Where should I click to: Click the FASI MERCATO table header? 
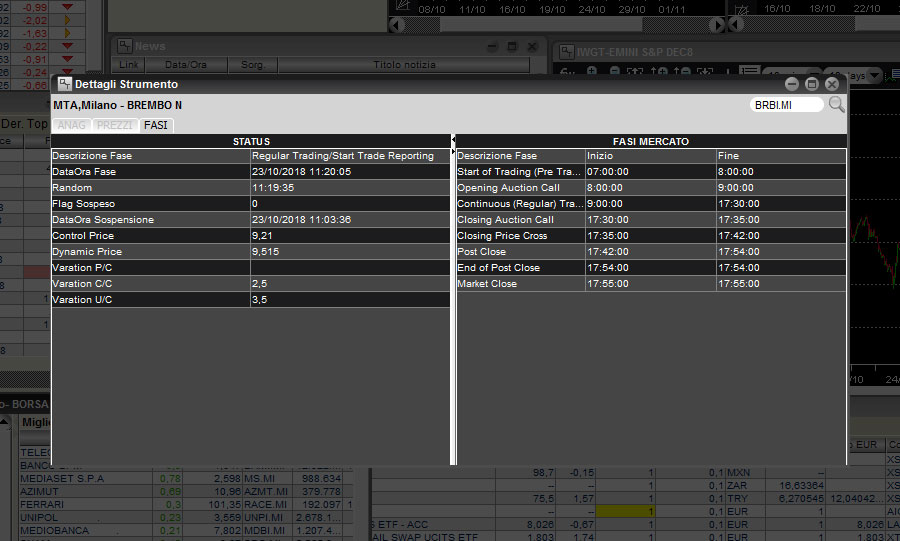(651, 141)
